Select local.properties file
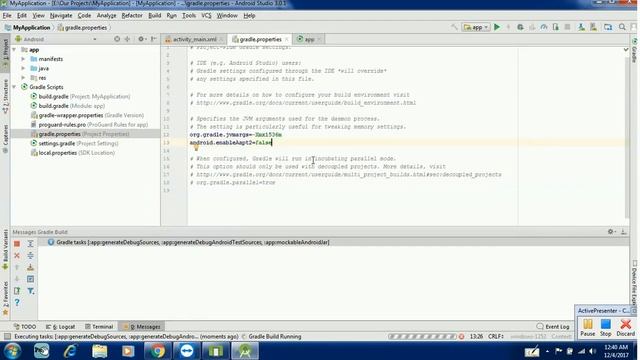Viewport: 640px width, 360px height. 72,153
